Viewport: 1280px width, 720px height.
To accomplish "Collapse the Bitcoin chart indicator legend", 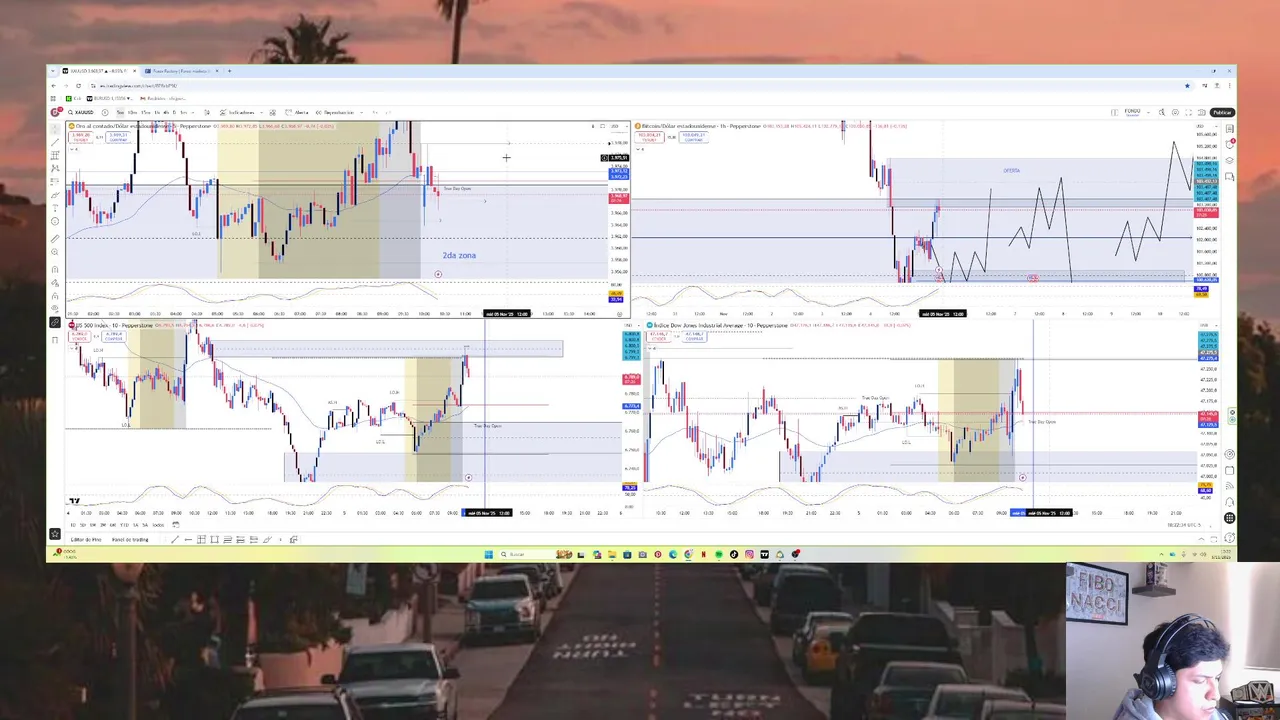I will pos(638,149).
